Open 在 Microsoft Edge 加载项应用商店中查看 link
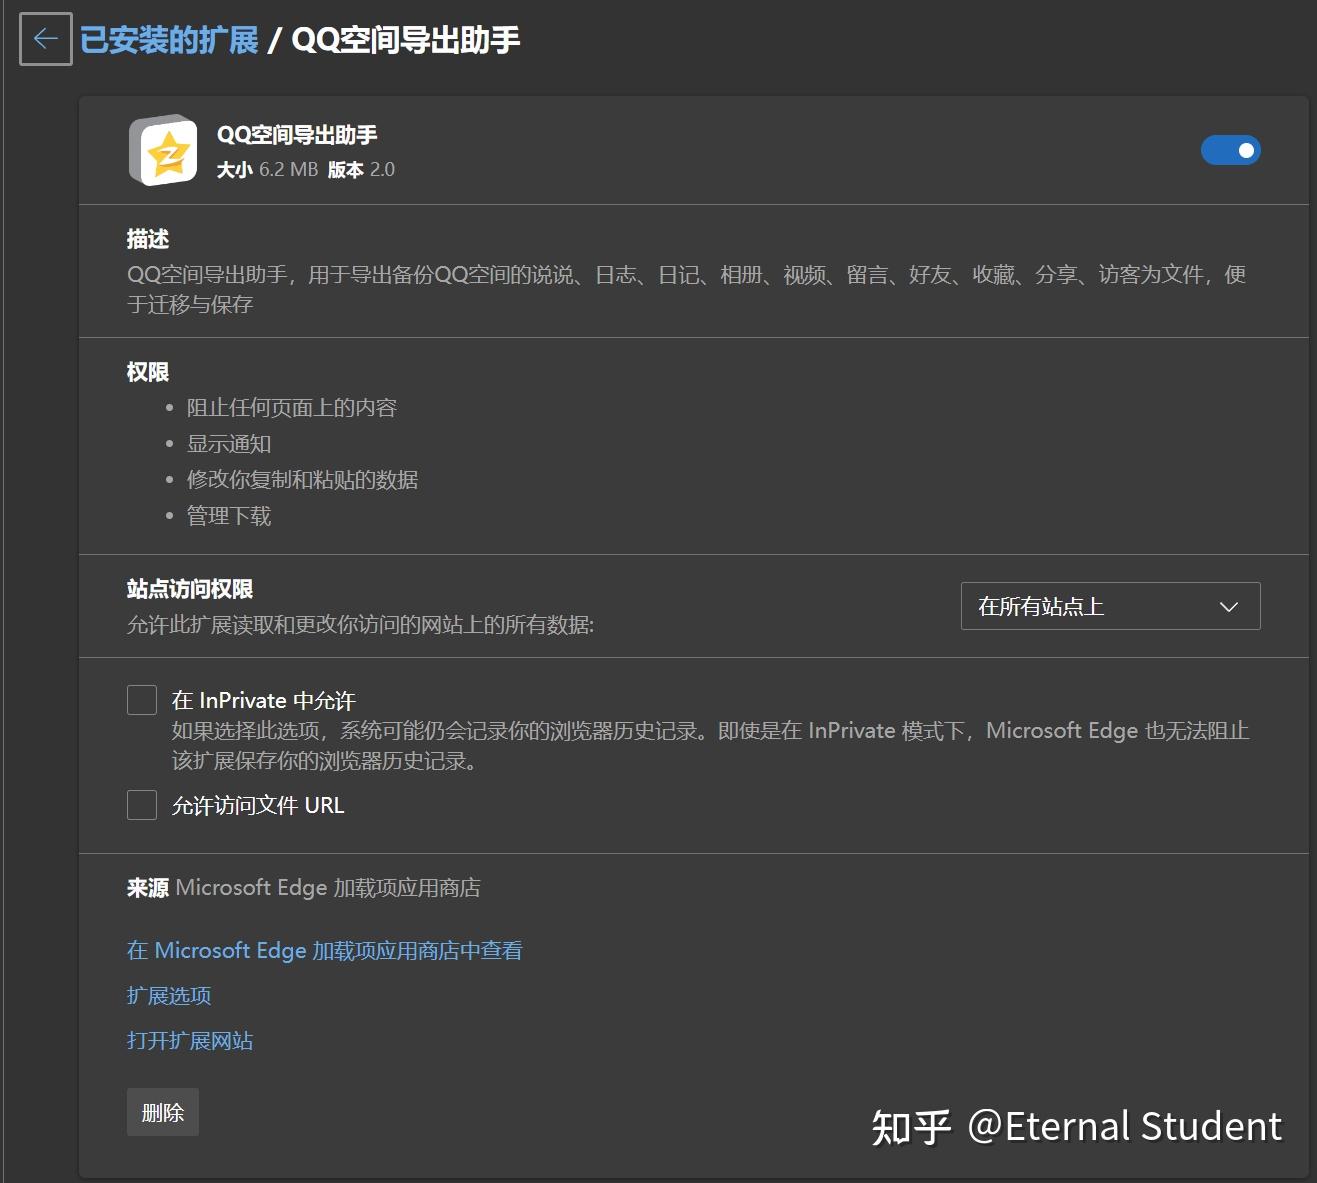Screen dimensions: 1317x1183 (324, 950)
